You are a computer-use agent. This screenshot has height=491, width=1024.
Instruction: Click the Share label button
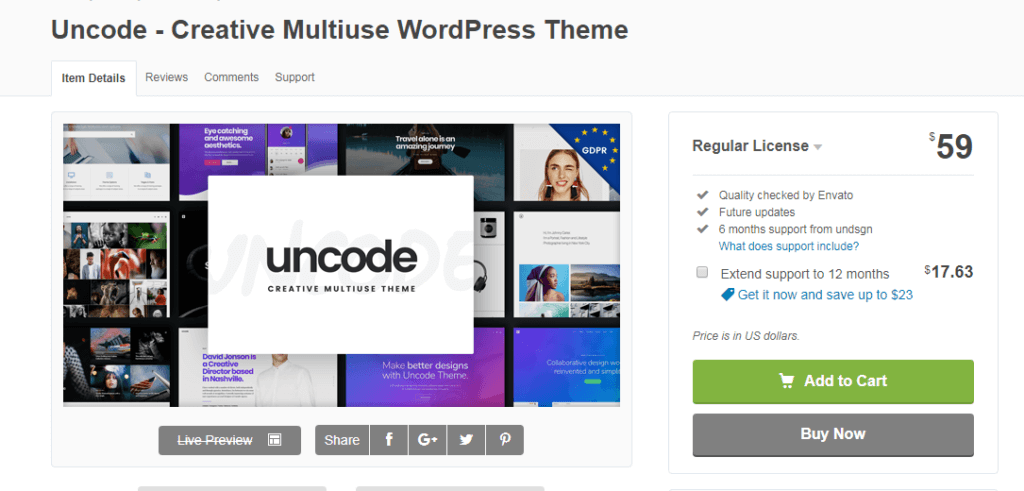pyautogui.click(x=342, y=440)
